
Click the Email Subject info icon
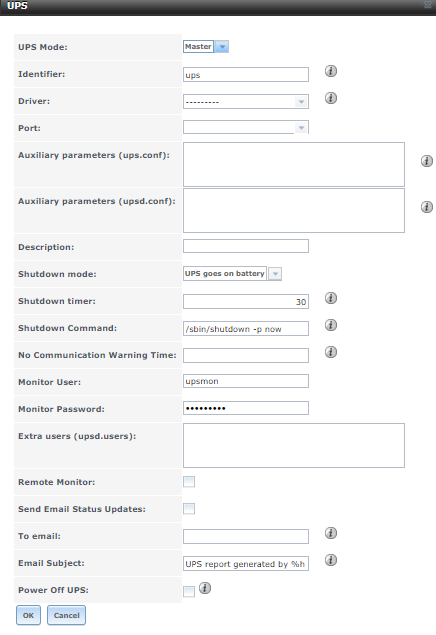click(331, 560)
